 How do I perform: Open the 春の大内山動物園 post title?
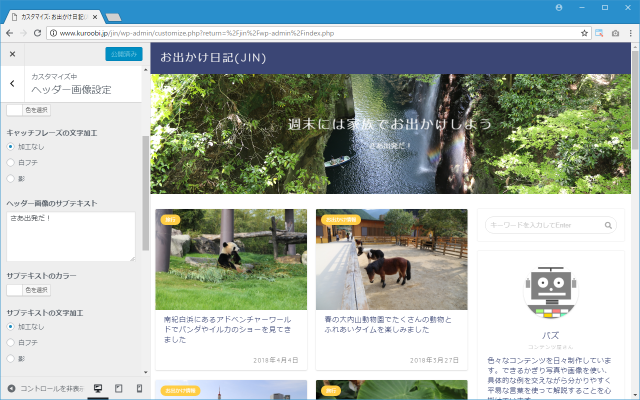[x=388, y=324]
